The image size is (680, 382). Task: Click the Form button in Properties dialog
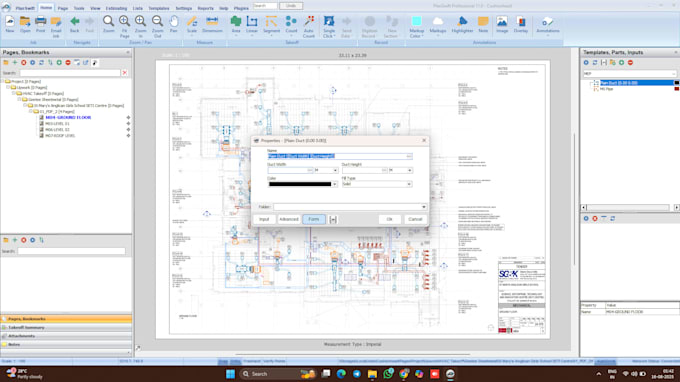[314, 219]
